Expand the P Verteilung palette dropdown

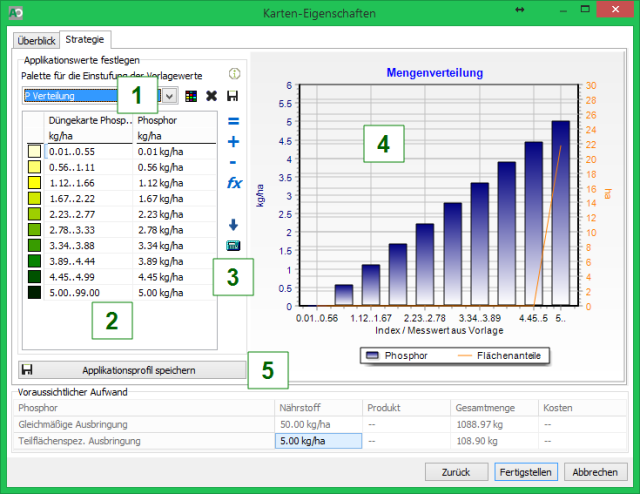point(169,96)
